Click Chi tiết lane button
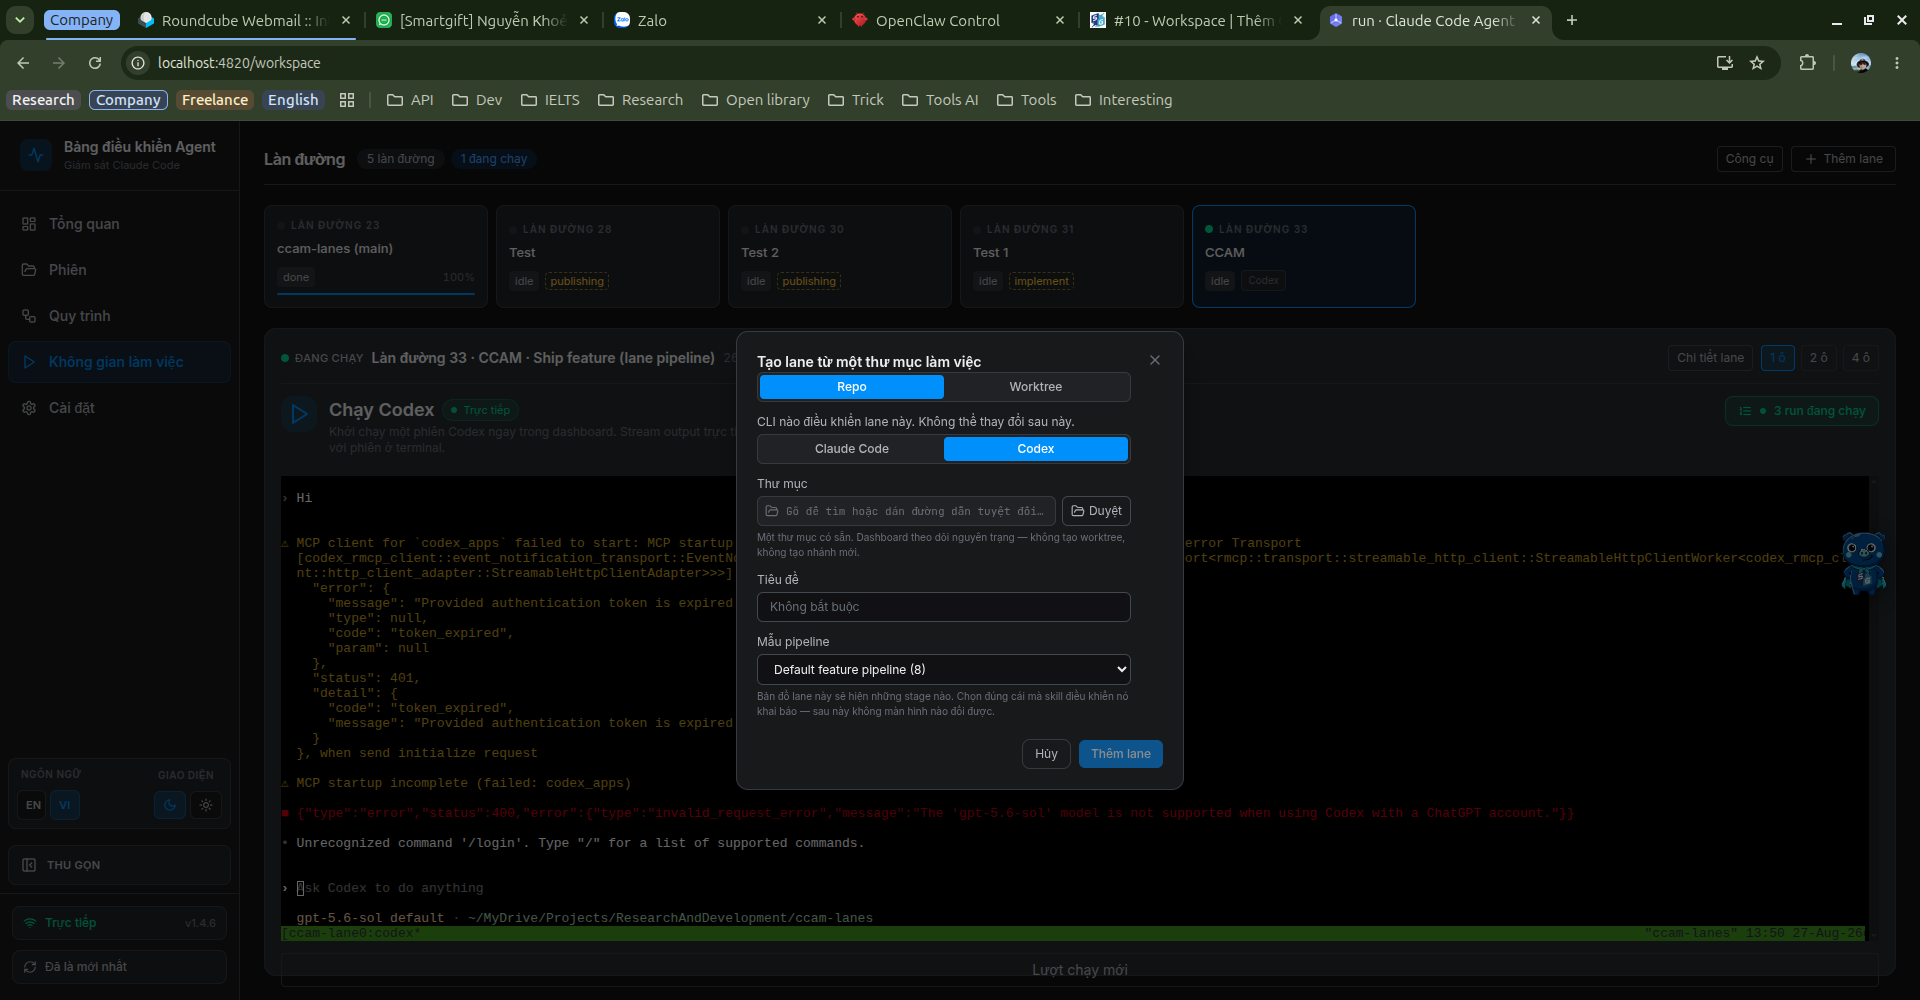1920x1000 pixels. click(x=1710, y=358)
